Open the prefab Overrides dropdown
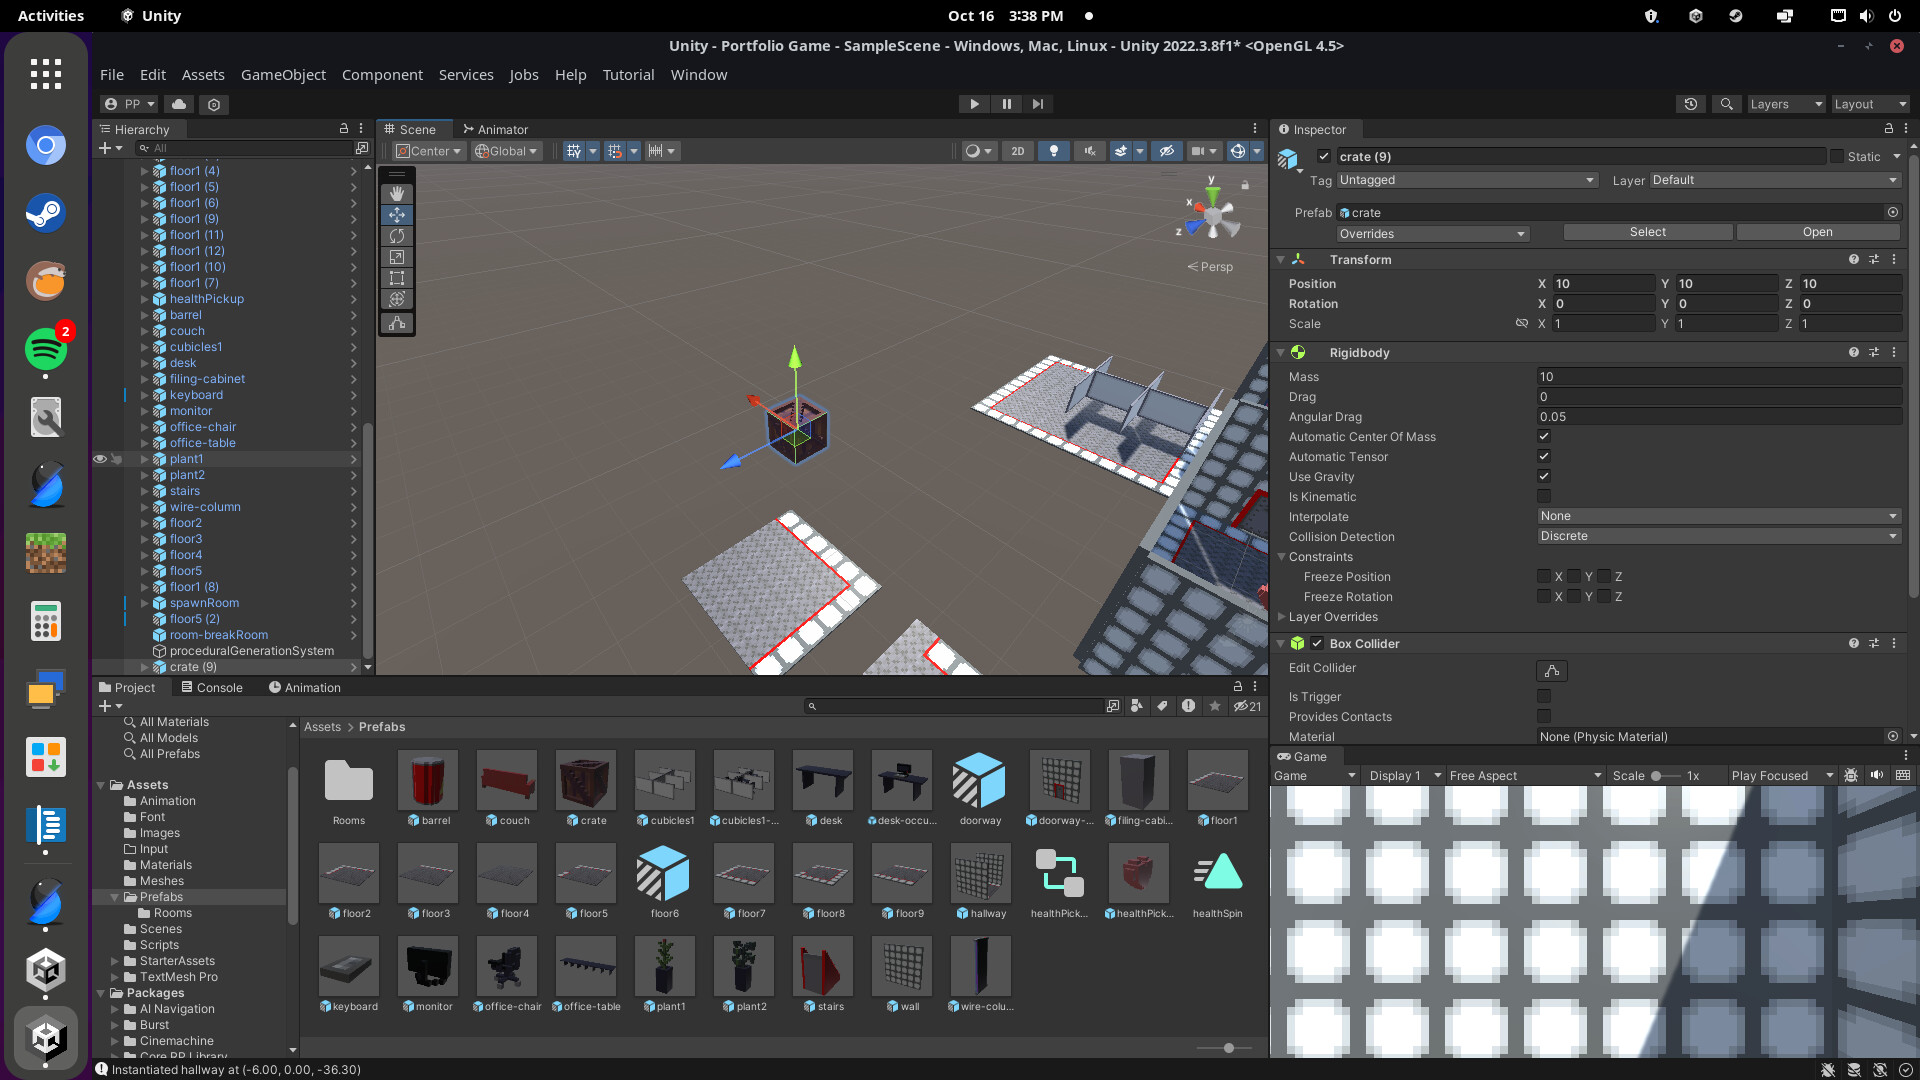 coord(1432,233)
